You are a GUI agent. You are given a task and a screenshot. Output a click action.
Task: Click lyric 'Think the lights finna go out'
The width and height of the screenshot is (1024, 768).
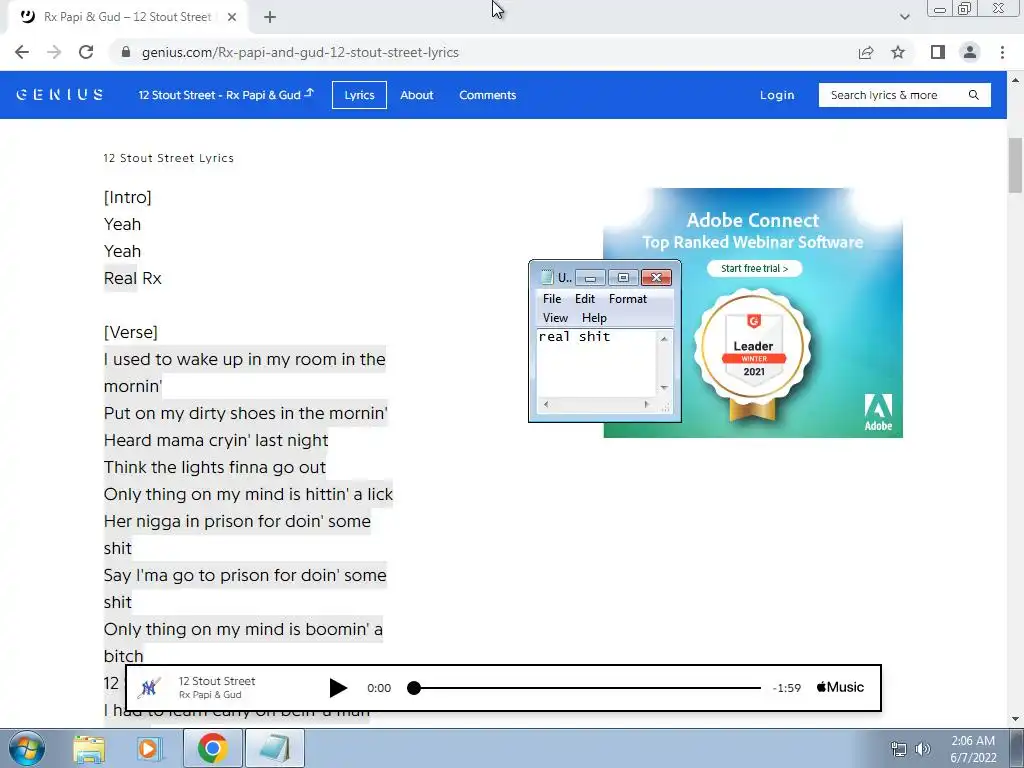[x=215, y=467]
